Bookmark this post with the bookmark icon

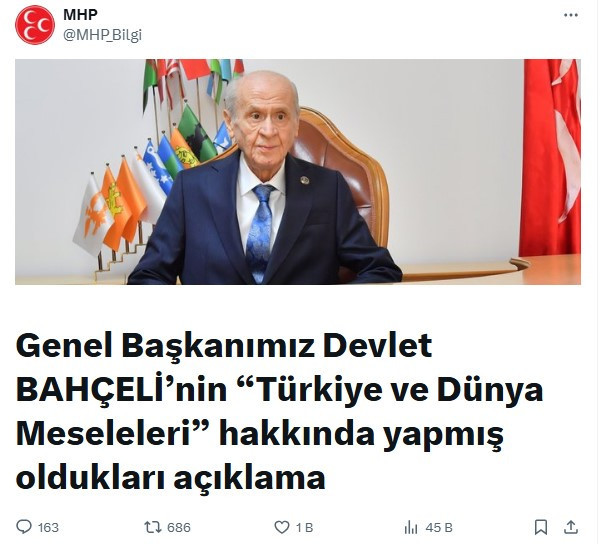541,527
